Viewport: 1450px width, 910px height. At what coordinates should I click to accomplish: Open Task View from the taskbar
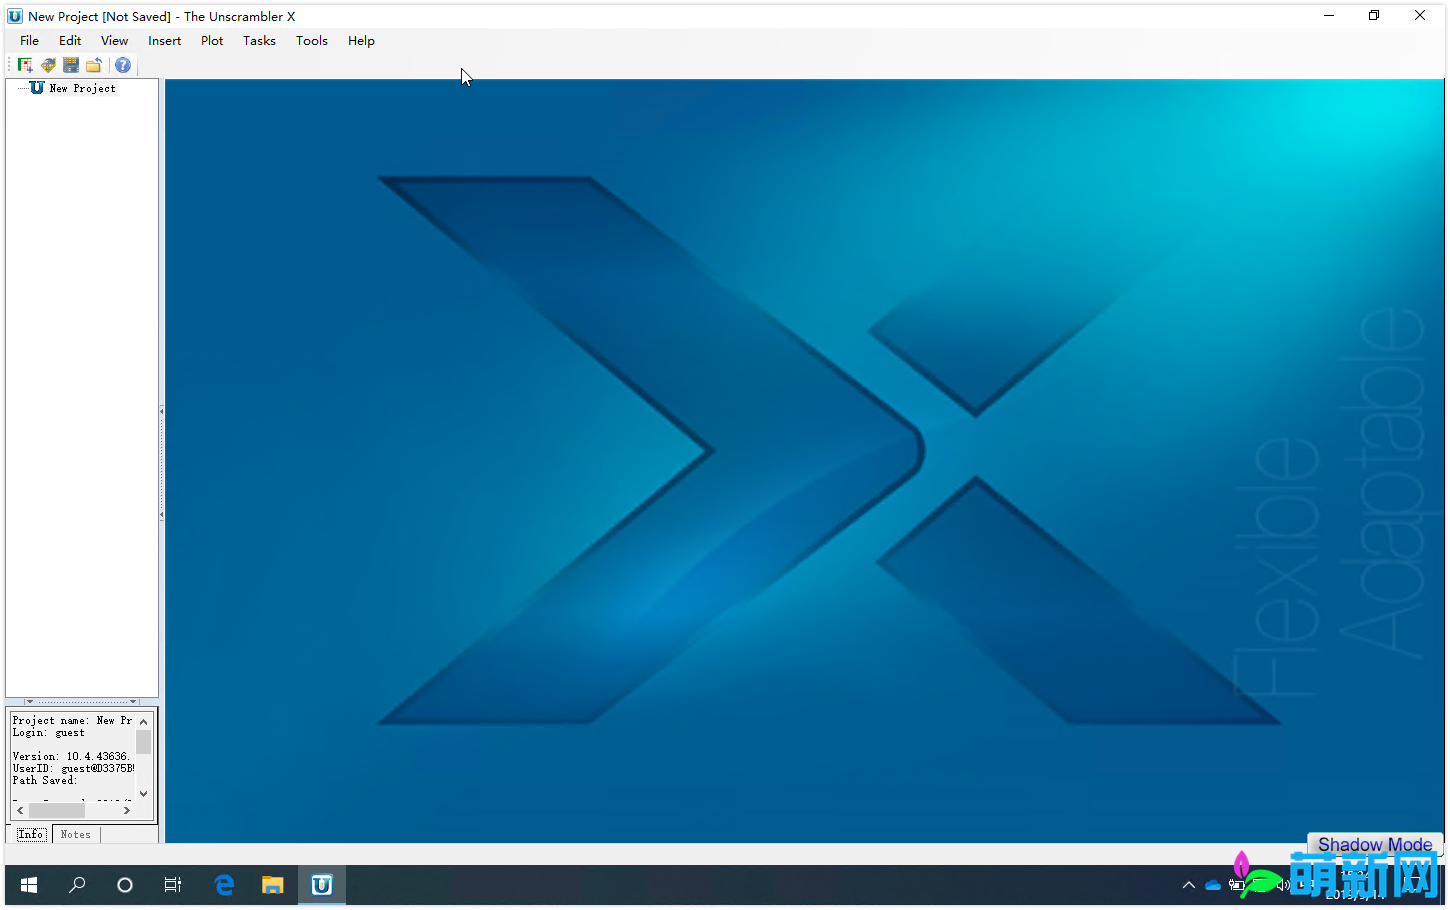coord(173,885)
